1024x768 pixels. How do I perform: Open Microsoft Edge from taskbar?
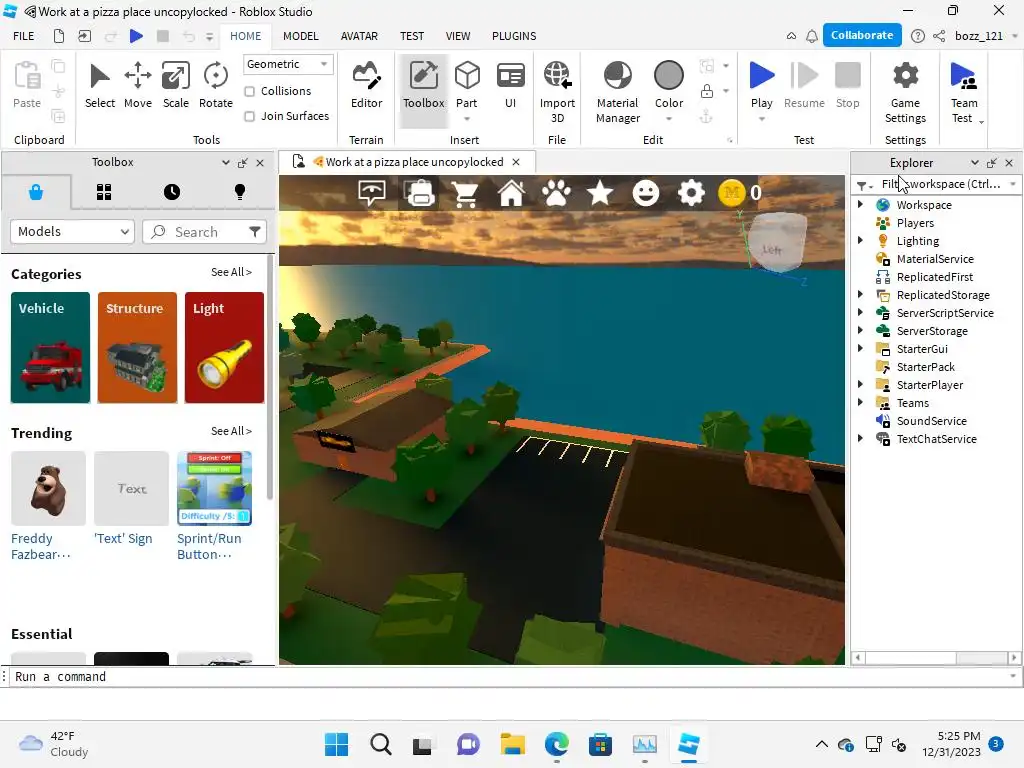click(556, 744)
